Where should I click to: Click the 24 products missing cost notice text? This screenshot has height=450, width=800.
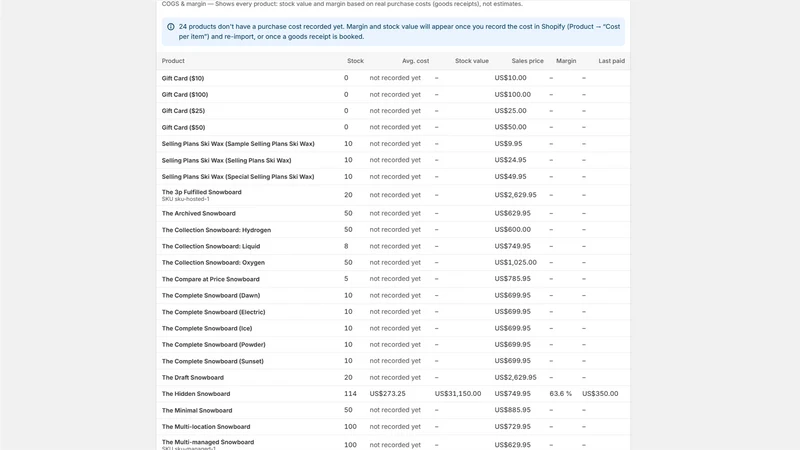pyautogui.click(x=399, y=32)
